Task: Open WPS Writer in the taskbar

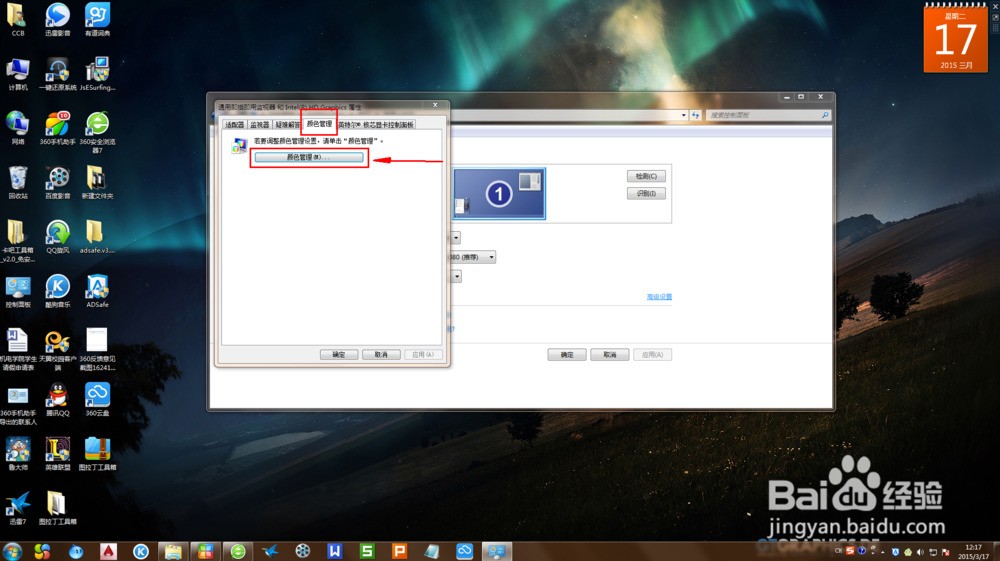Action: click(x=335, y=550)
